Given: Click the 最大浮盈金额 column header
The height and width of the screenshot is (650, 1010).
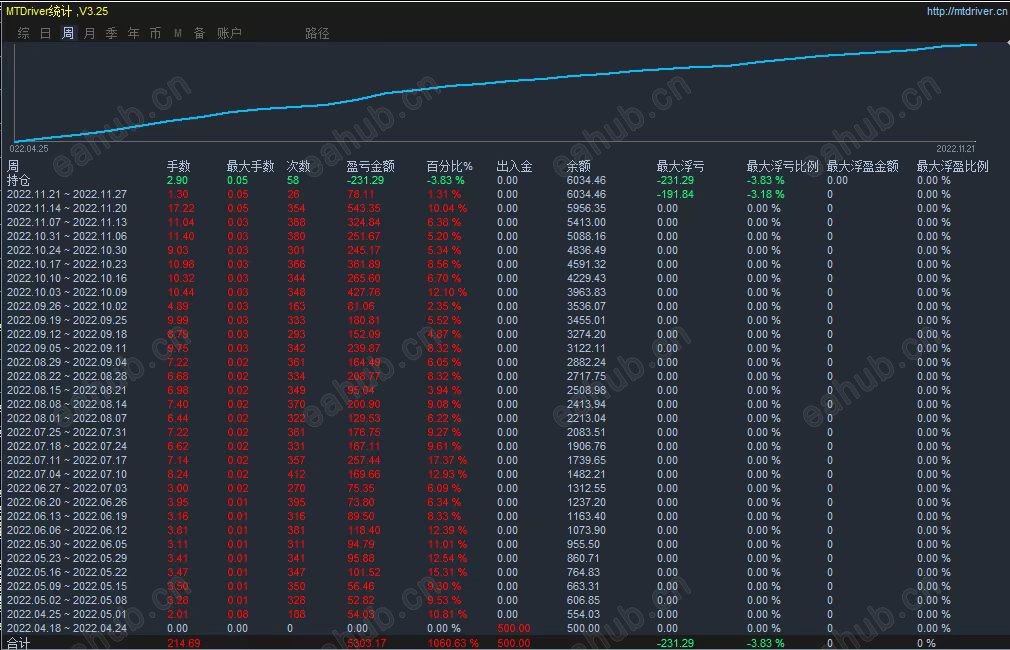Looking at the screenshot, I should tap(862, 166).
